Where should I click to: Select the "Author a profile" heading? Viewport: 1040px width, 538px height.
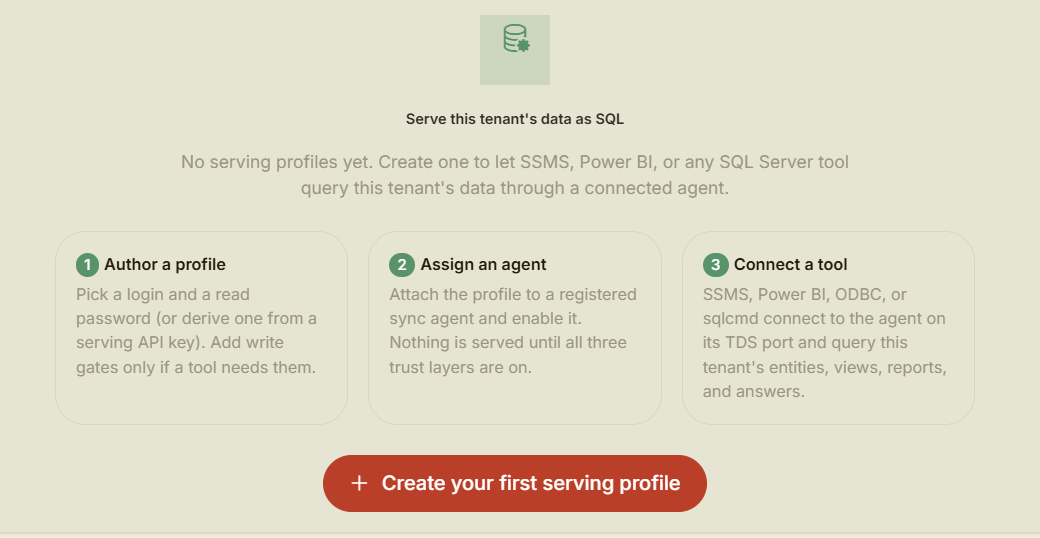(x=164, y=265)
